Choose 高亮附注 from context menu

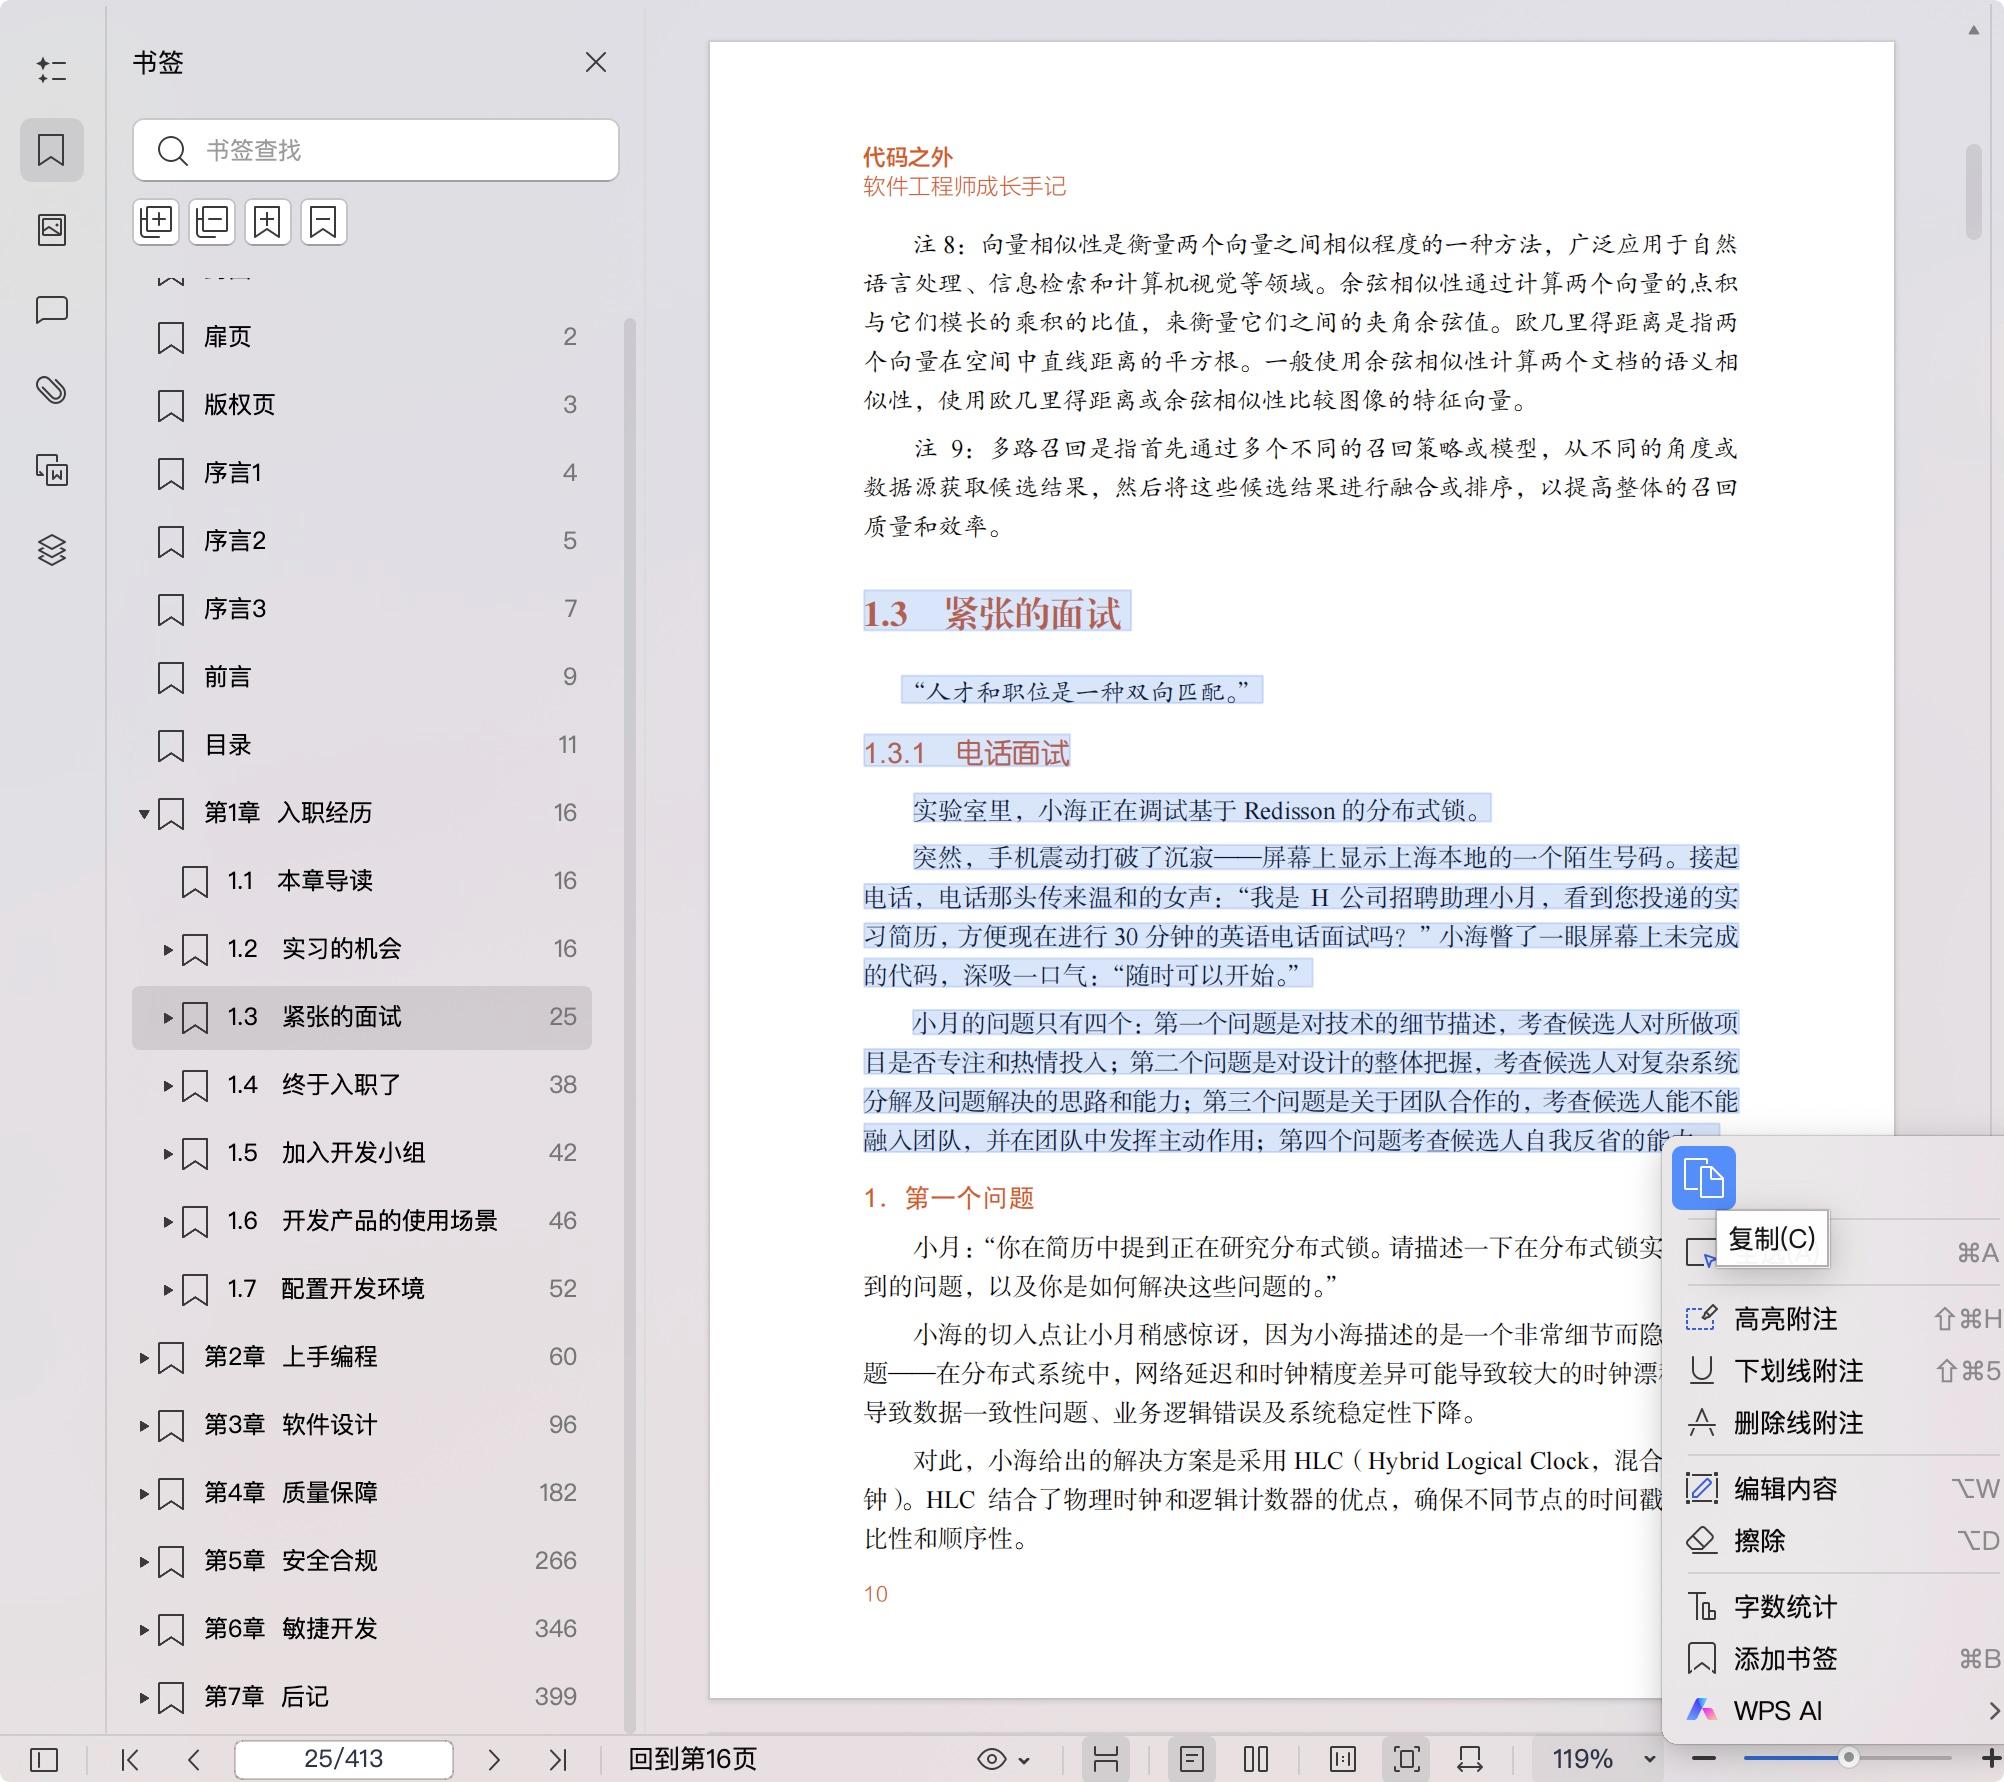pyautogui.click(x=1785, y=1319)
